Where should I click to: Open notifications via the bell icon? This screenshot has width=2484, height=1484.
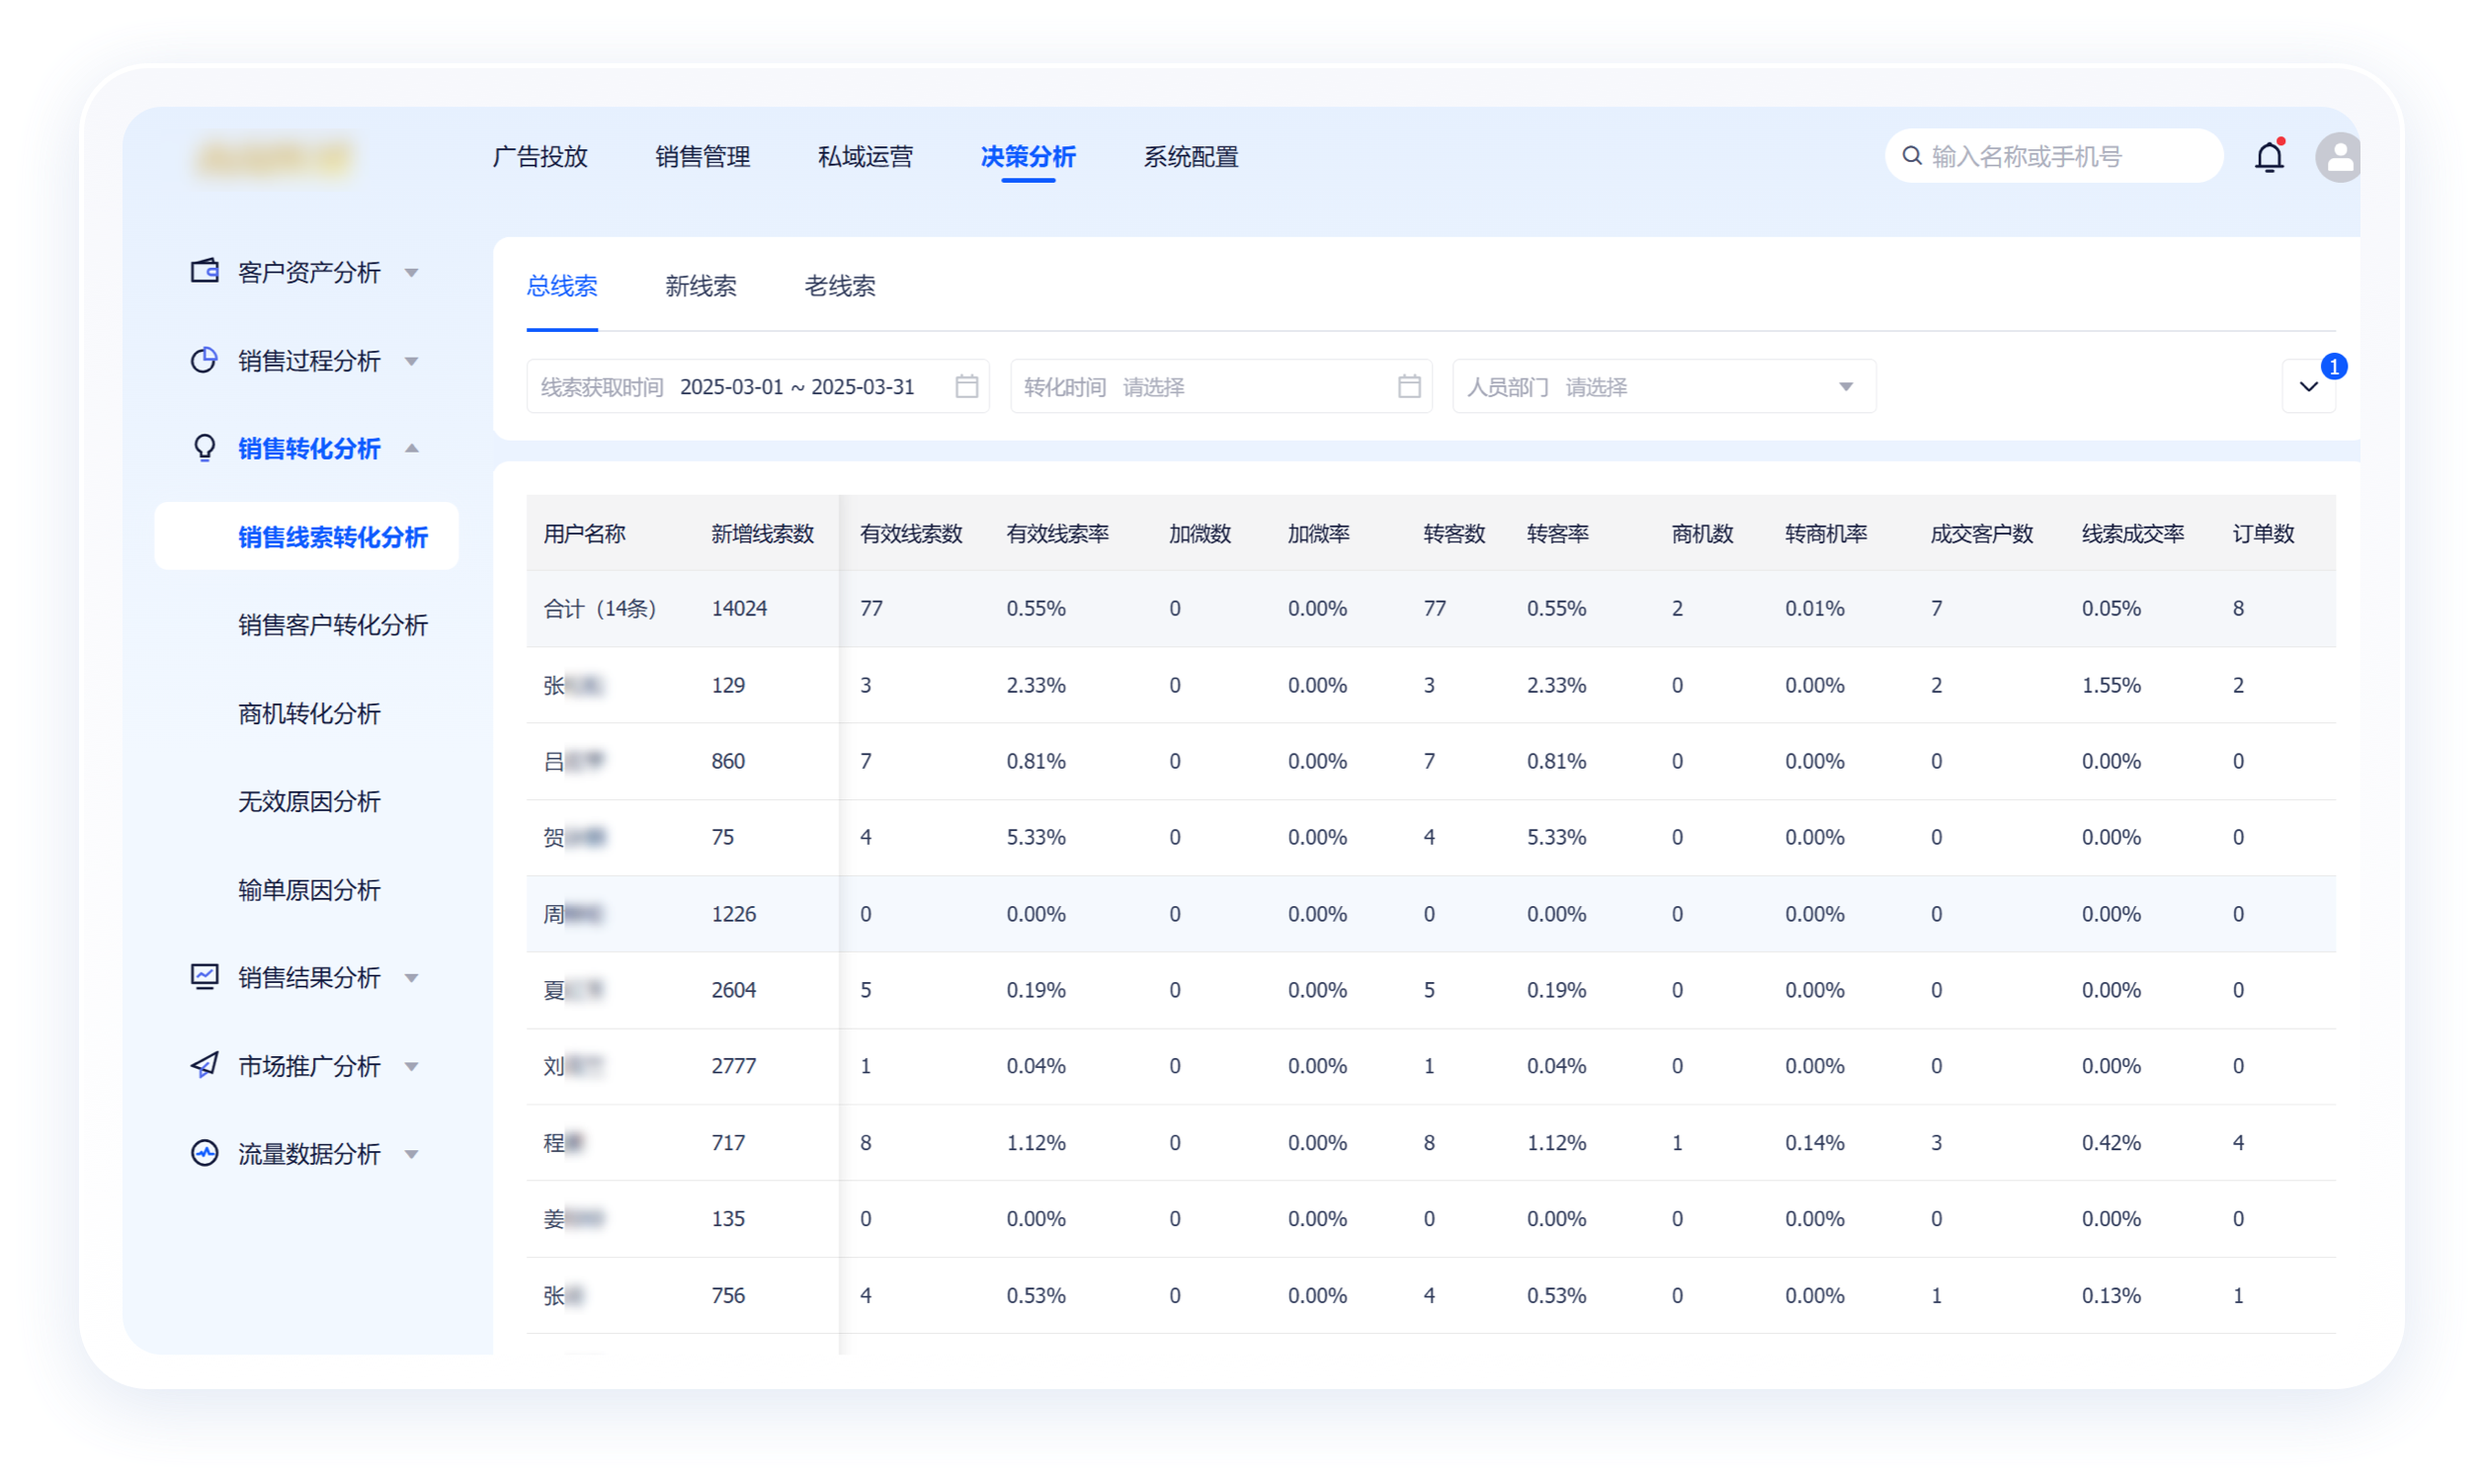click(x=2270, y=156)
